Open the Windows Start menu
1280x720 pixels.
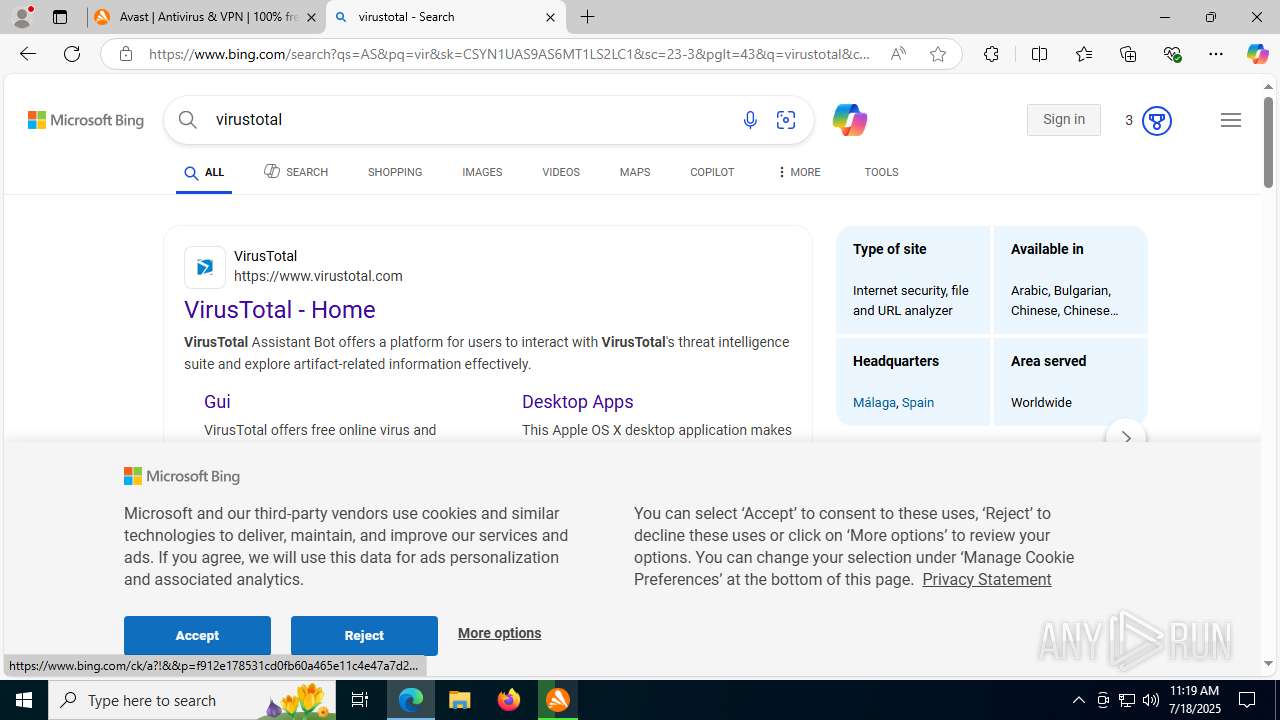[24, 700]
